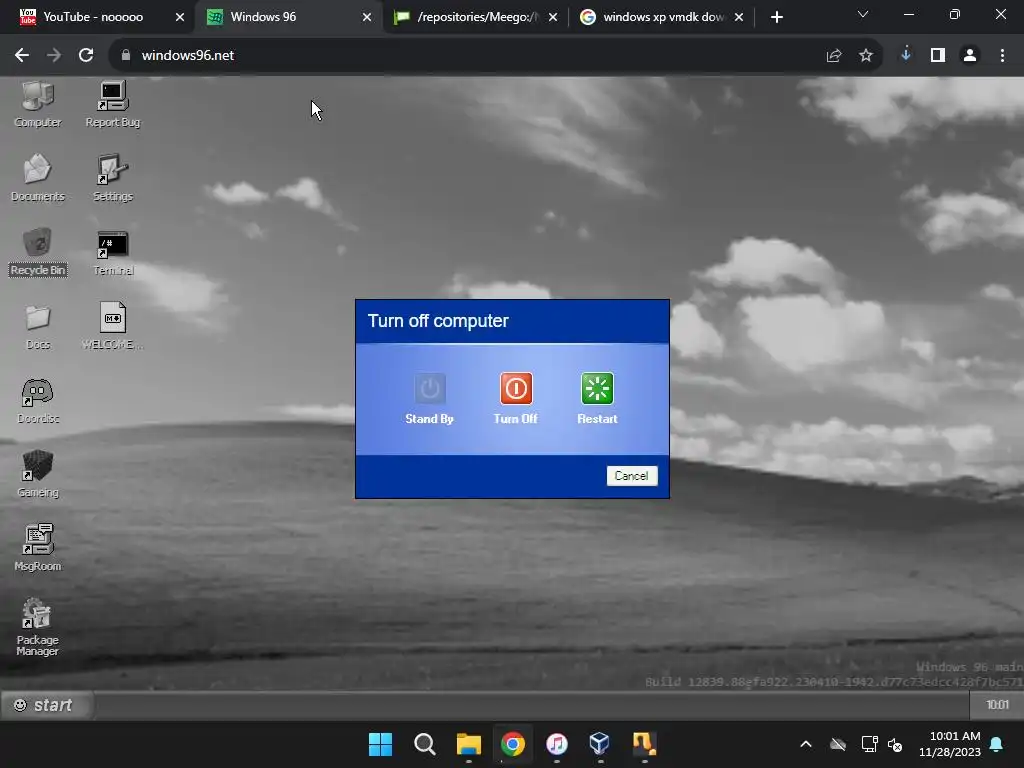
Task: Go back to previous page
Action: click(22, 56)
